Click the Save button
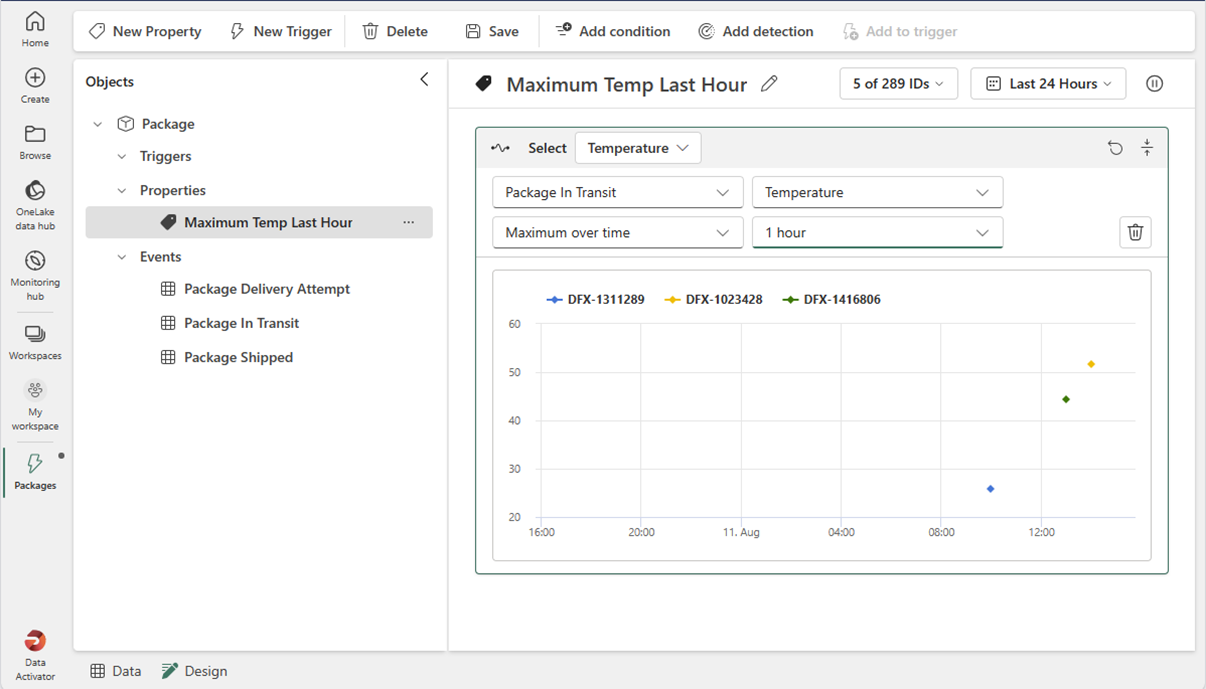The width and height of the screenshot is (1206, 689). (491, 31)
